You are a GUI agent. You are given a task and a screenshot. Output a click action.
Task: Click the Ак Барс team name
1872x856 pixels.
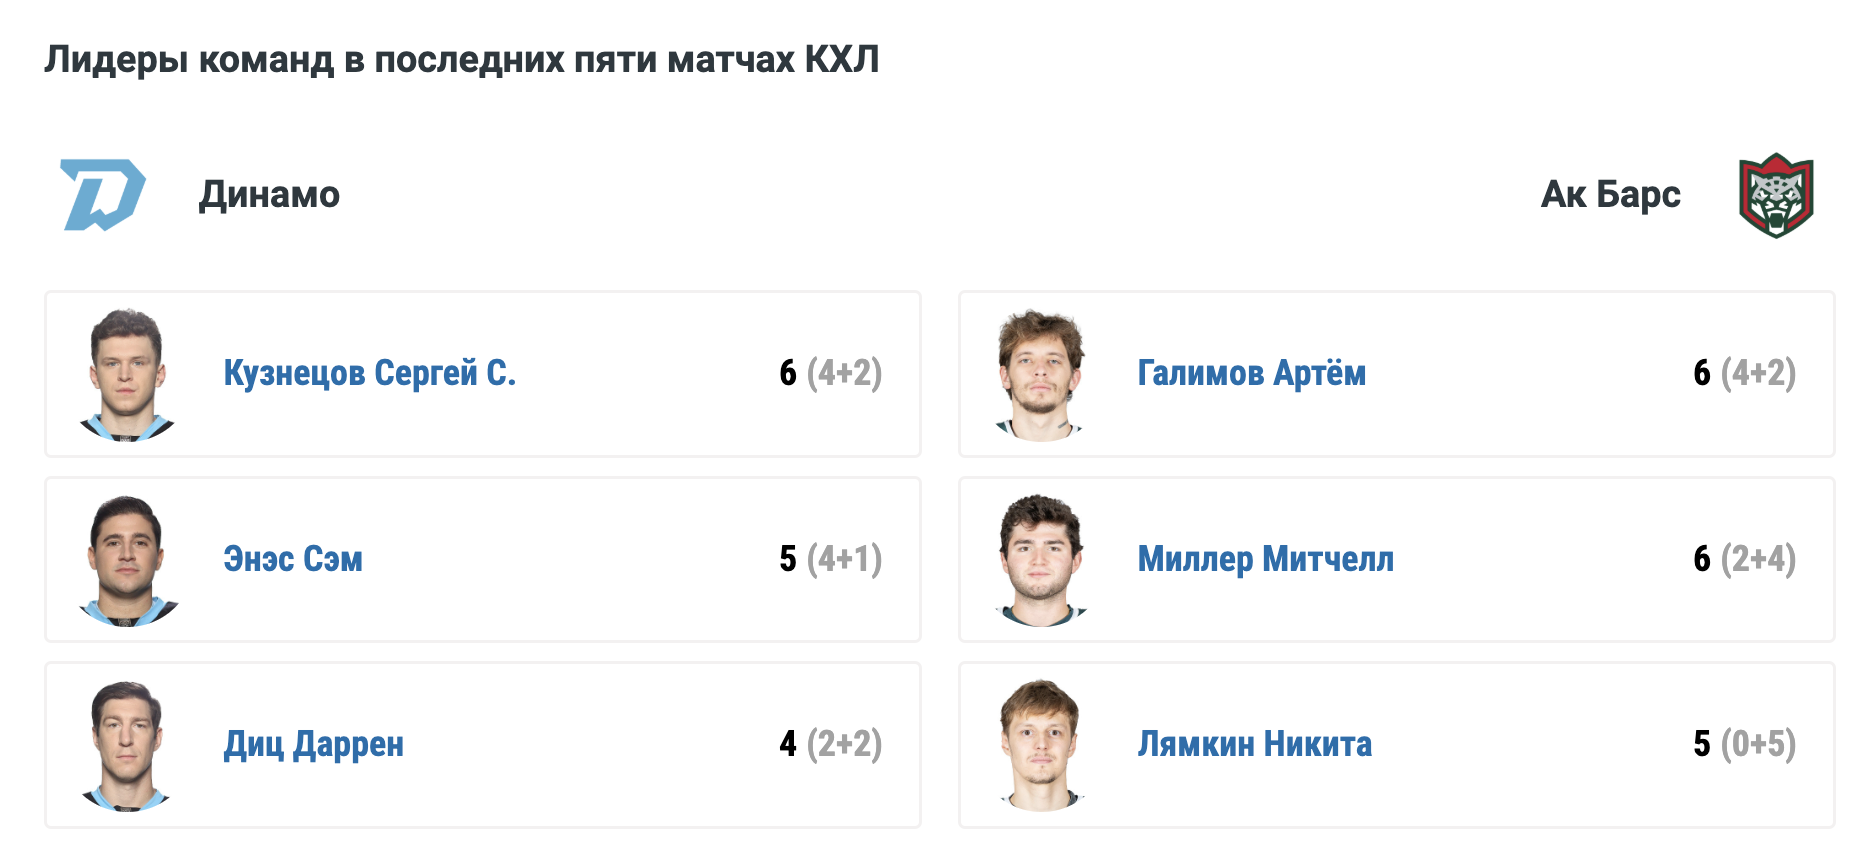pyautogui.click(x=1610, y=194)
